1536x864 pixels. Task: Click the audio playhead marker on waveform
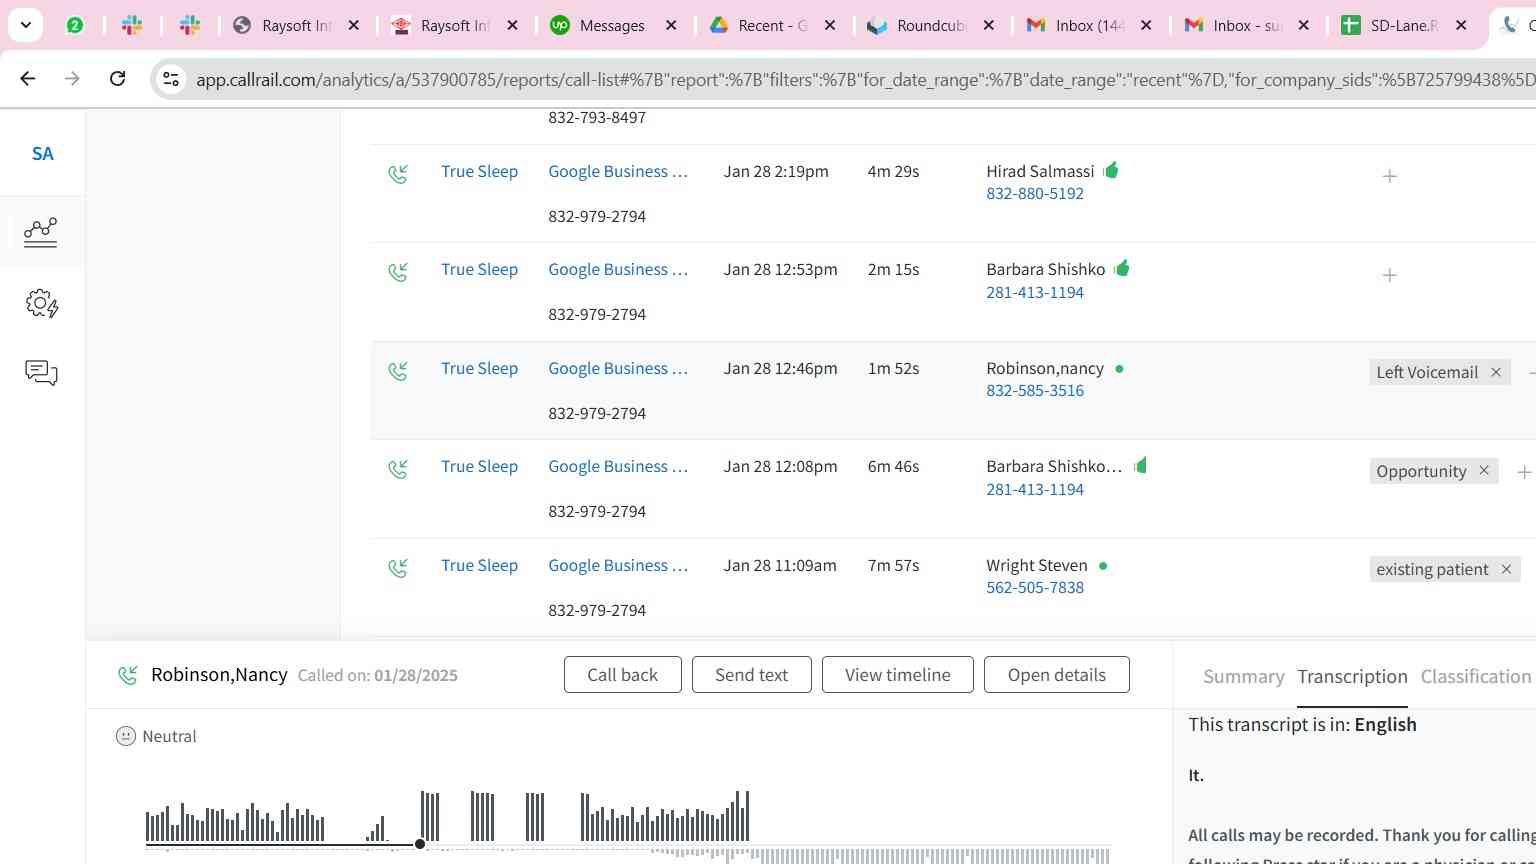click(x=420, y=844)
